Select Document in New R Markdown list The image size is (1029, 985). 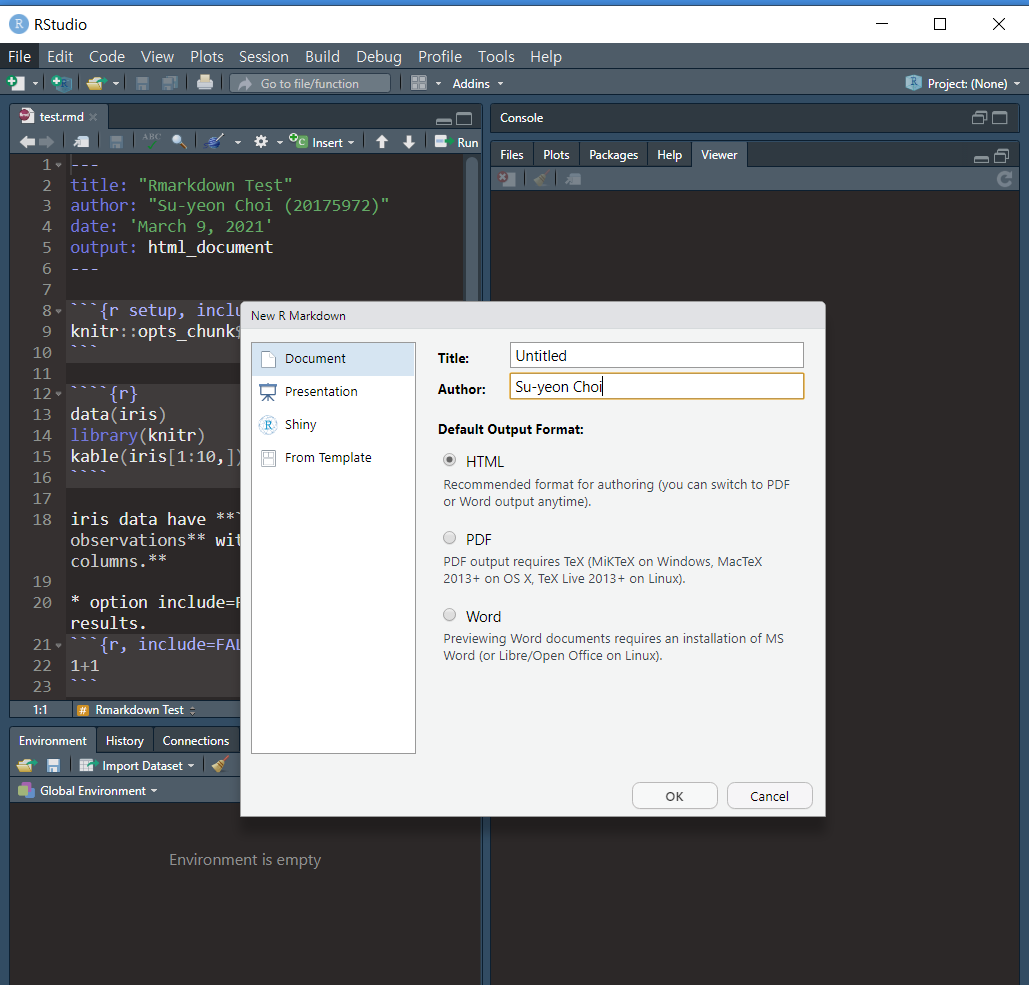point(333,359)
